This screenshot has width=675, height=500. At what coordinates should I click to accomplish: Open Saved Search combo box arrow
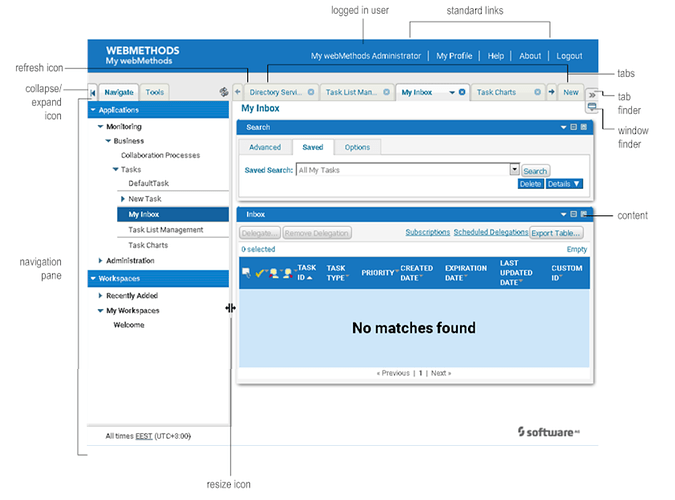point(514,169)
